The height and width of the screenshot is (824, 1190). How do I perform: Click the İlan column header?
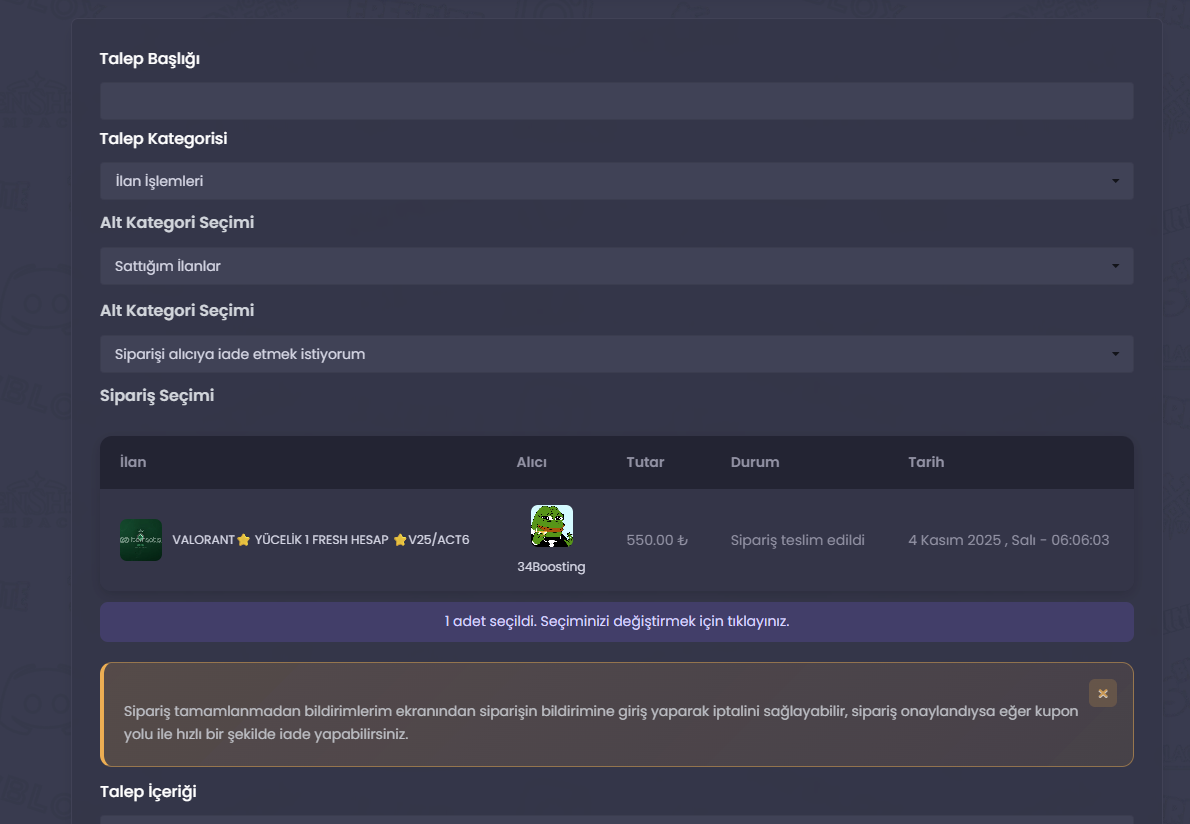(133, 462)
